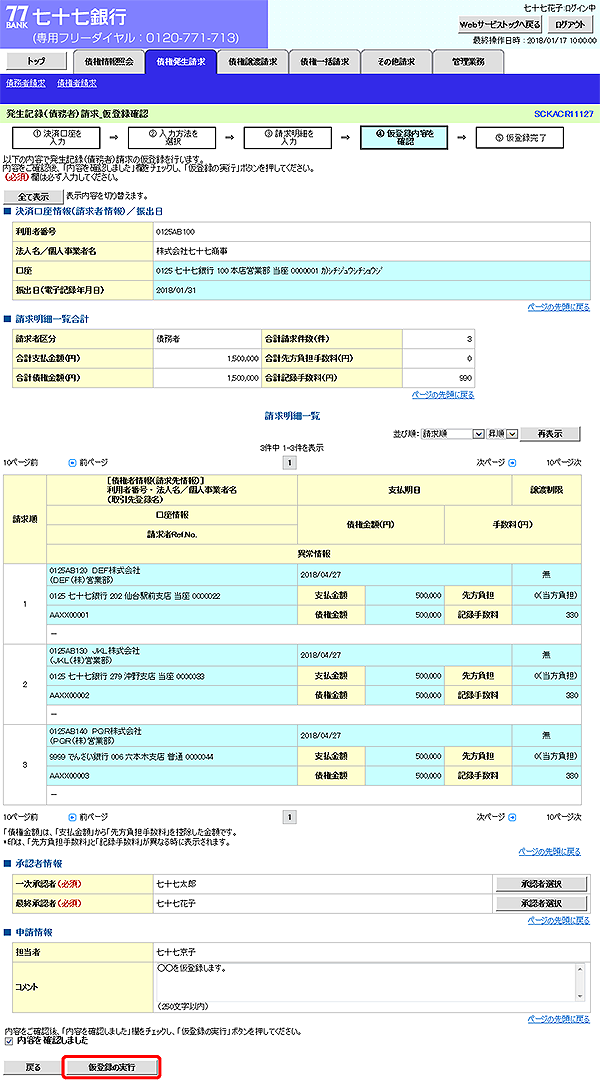Click the 利用者番号 value 0125AB100
Screen dimensions: 600x1083
[x=175, y=232]
